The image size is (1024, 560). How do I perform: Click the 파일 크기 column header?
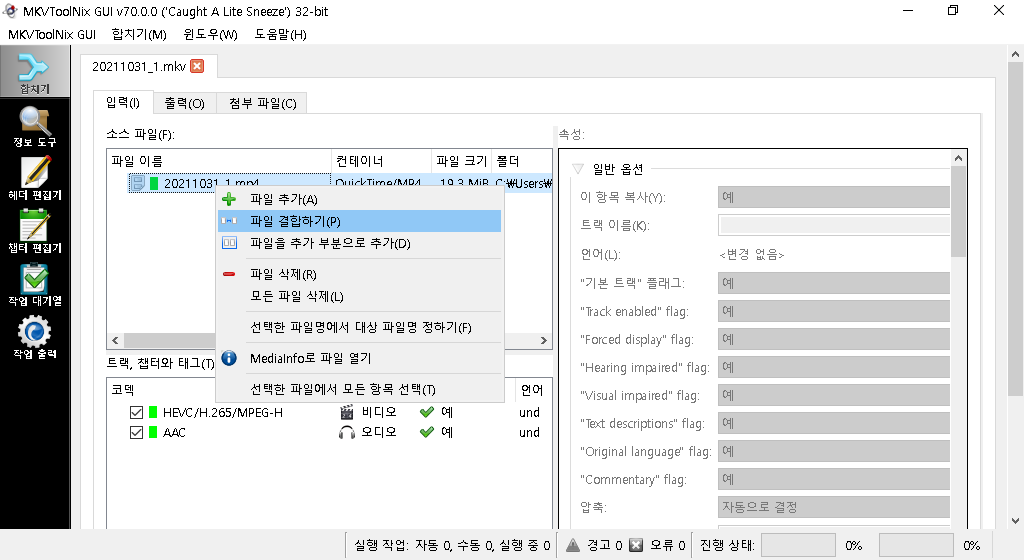(461, 161)
